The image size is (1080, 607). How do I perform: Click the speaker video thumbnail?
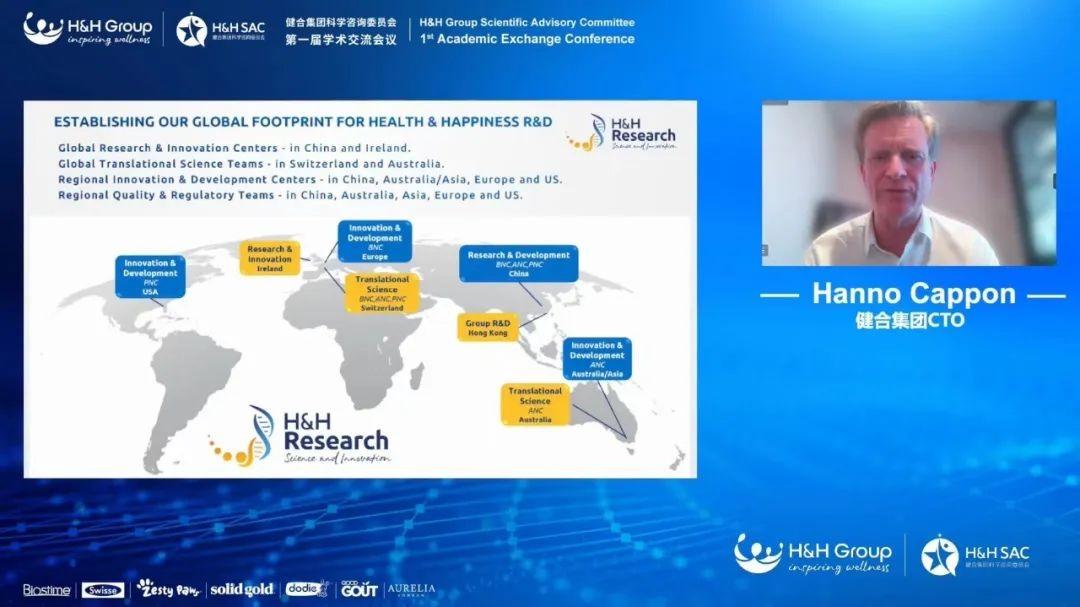point(908,183)
